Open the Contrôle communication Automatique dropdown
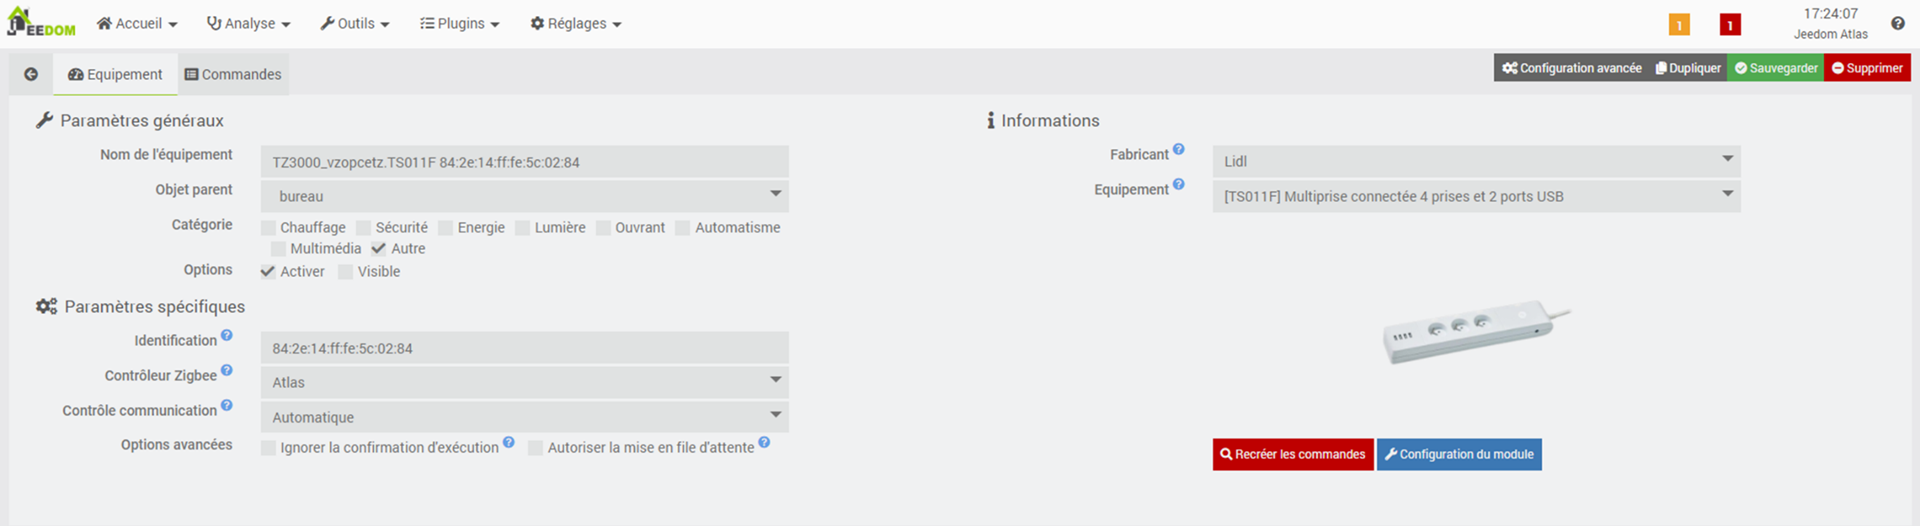 (525, 417)
